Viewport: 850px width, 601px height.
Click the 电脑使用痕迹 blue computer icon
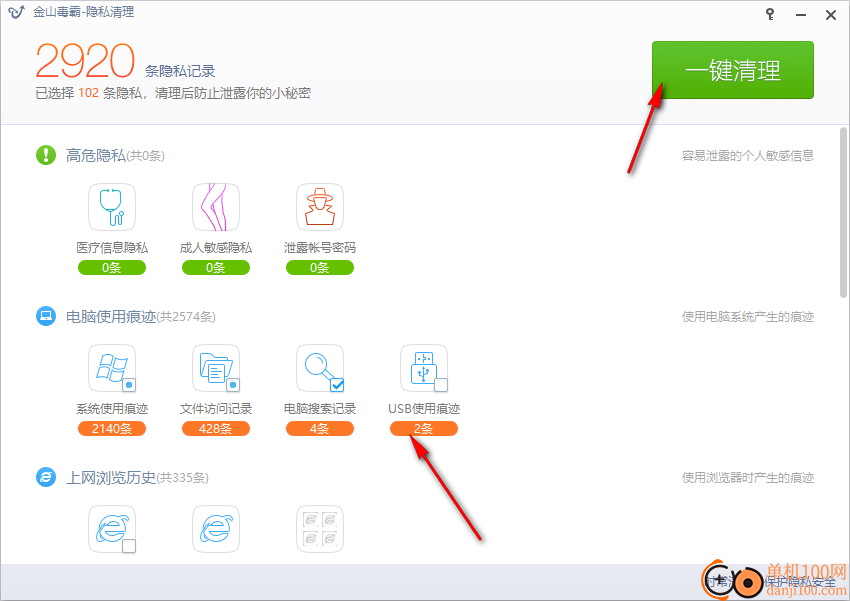click(46, 316)
